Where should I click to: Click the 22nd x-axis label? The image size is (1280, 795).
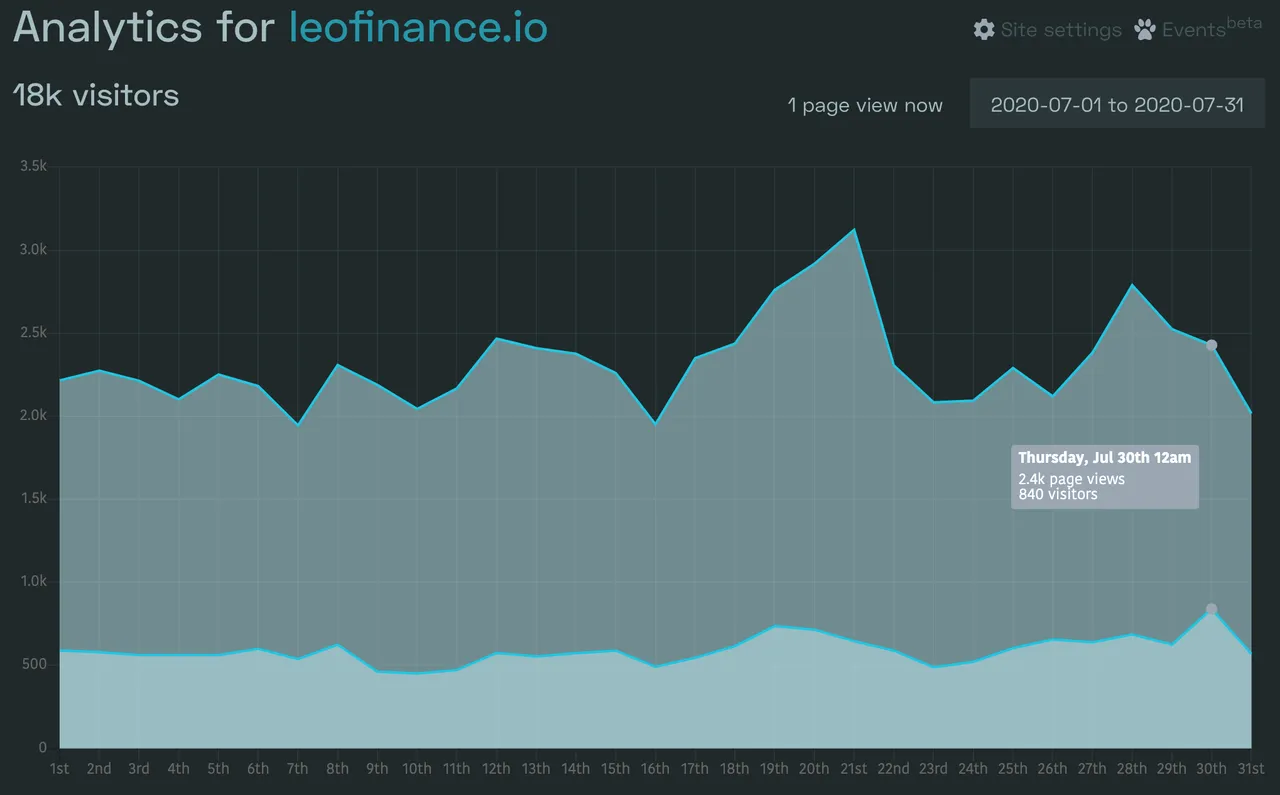(x=893, y=768)
